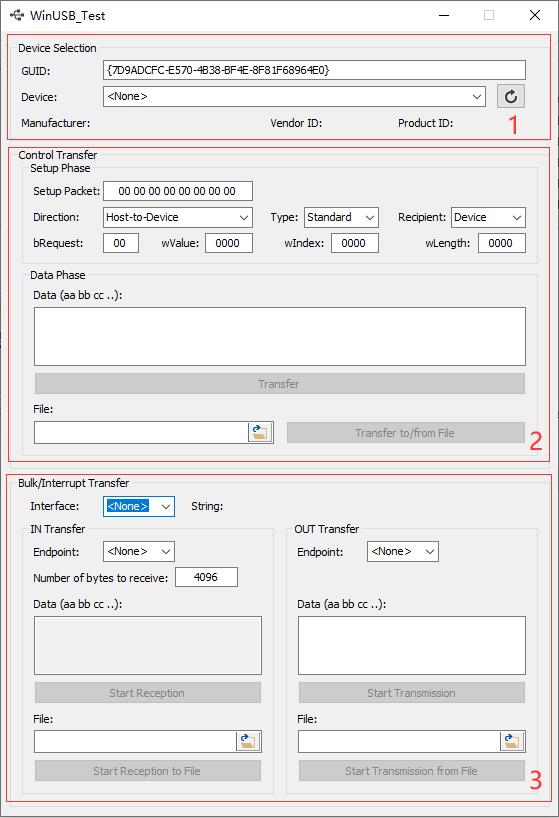Click the Start Reception button
This screenshot has height=818, width=559.
click(x=148, y=693)
